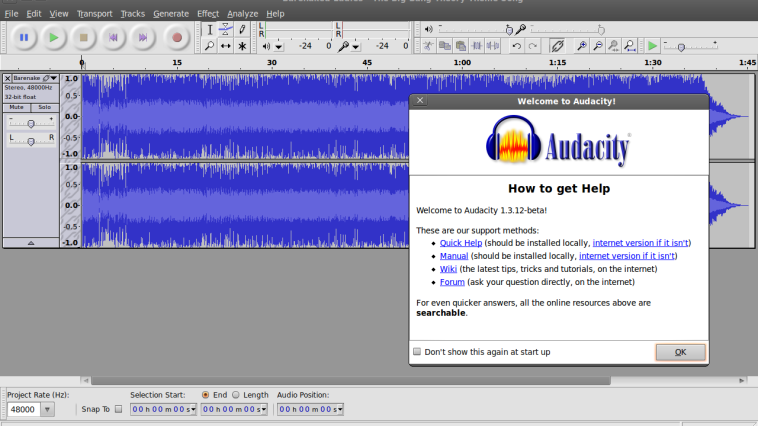The height and width of the screenshot is (426, 758).
Task: Adjust the track gain slider
Action: point(31,123)
